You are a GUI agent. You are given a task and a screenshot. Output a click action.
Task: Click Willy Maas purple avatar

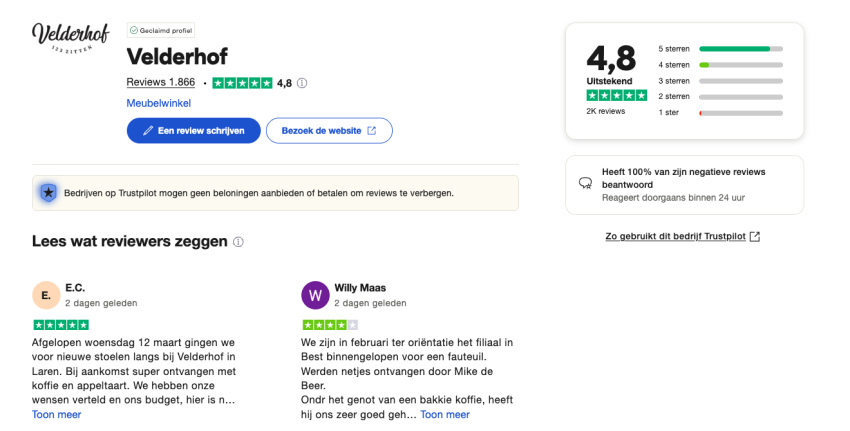(315, 295)
